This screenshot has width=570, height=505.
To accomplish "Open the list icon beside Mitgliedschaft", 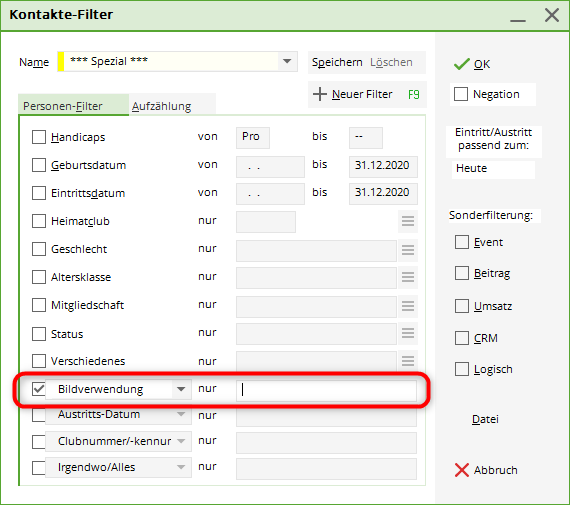I will (408, 306).
